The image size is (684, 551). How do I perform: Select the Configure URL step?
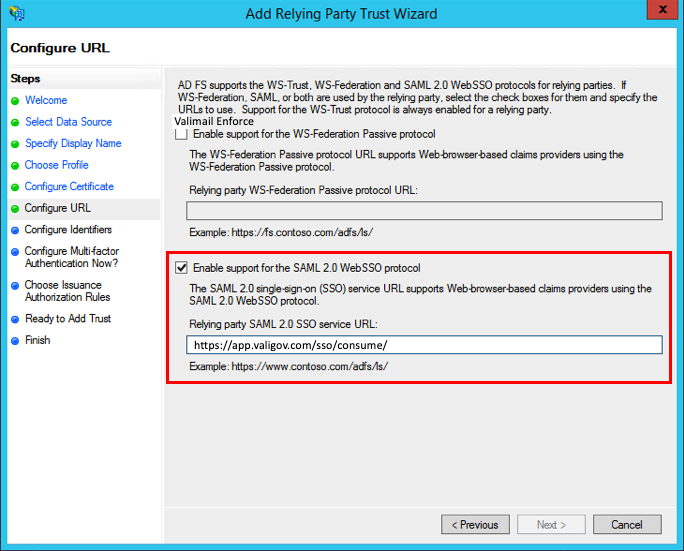[58, 208]
